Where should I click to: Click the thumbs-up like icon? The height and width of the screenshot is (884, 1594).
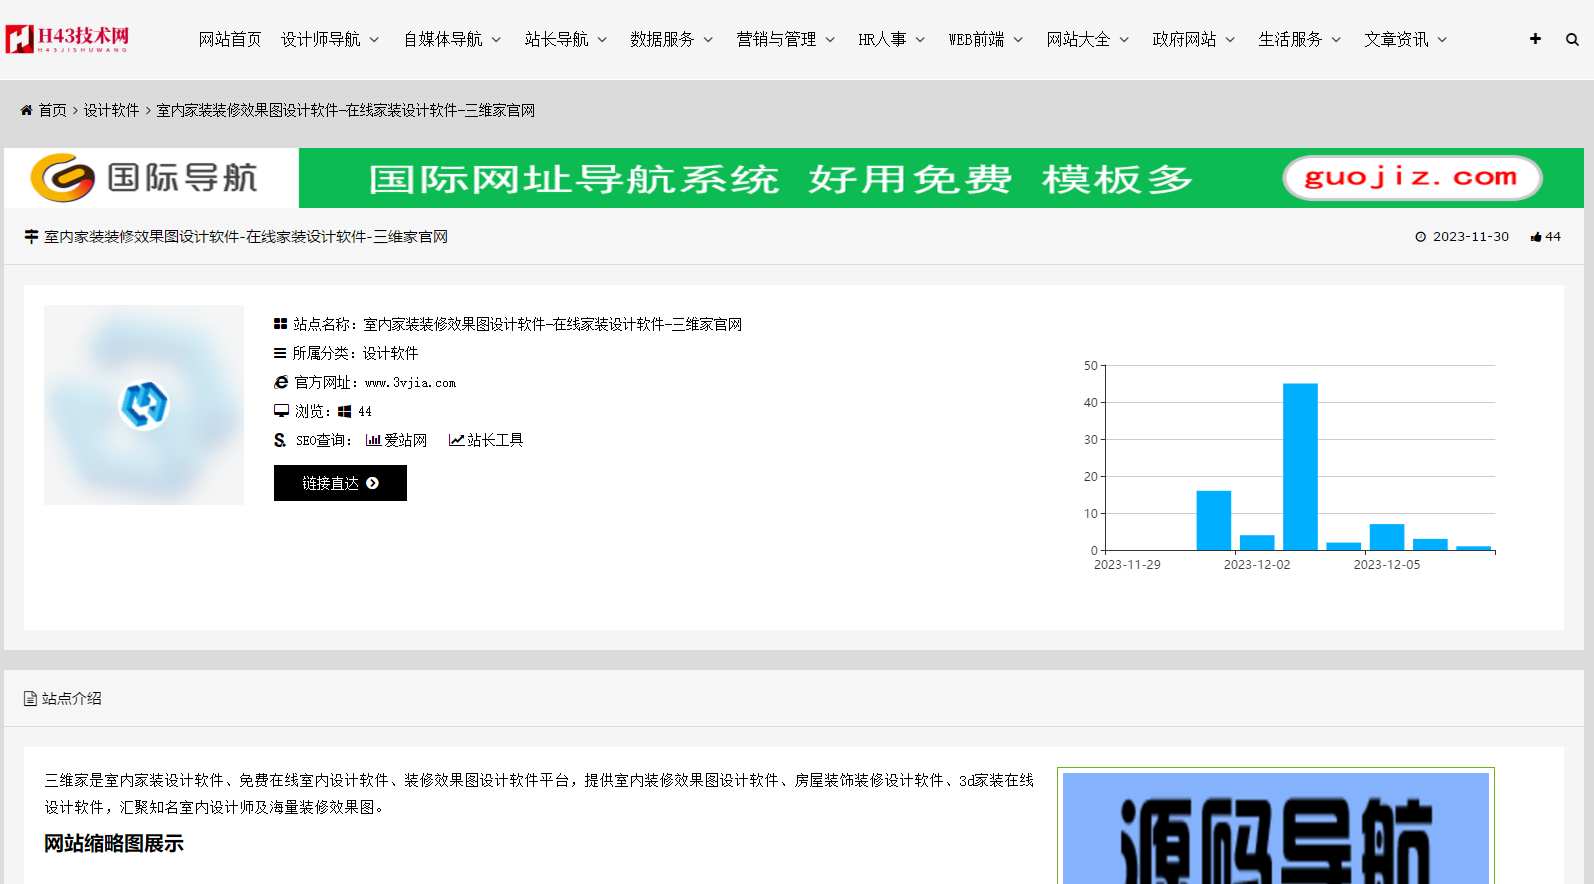point(1536,237)
